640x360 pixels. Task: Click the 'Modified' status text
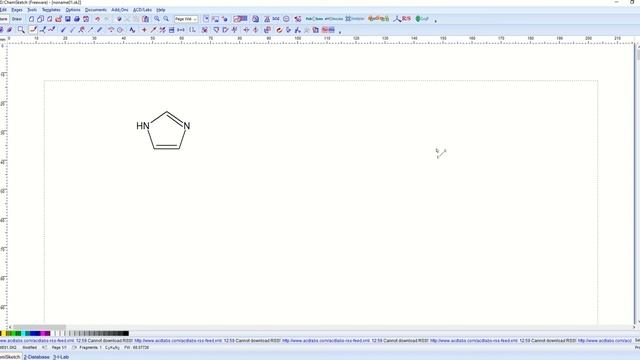[x=29, y=348]
